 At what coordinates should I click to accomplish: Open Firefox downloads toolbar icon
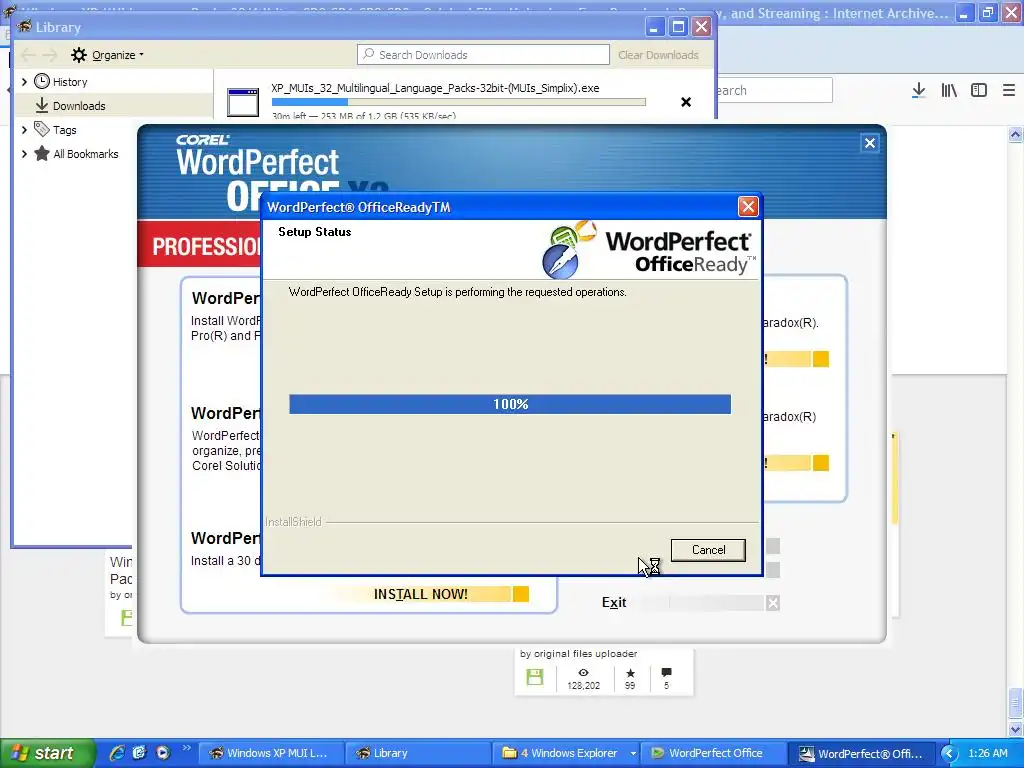tap(918, 90)
